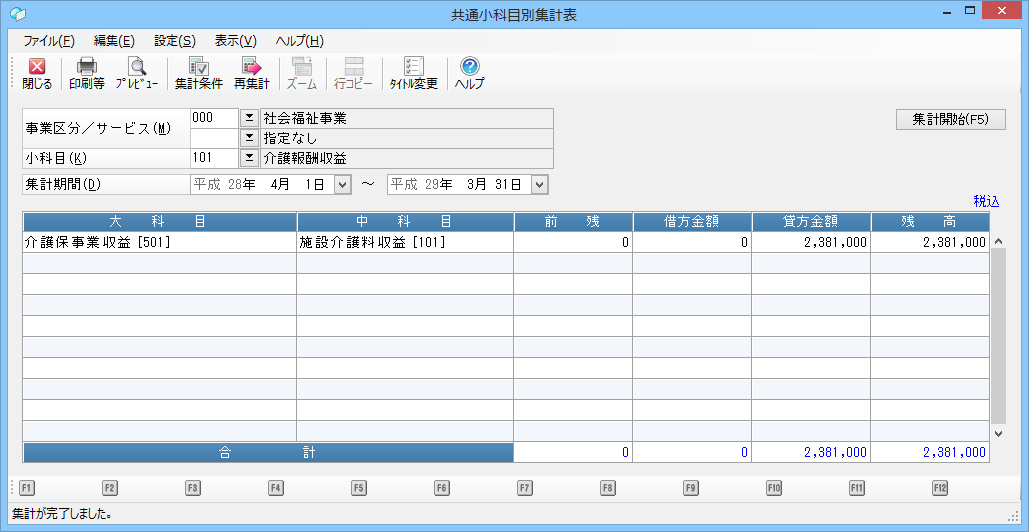Open 集計条件 aggregation conditions icon
1029x532 pixels.
pyautogui.click(x=198, y=74)
